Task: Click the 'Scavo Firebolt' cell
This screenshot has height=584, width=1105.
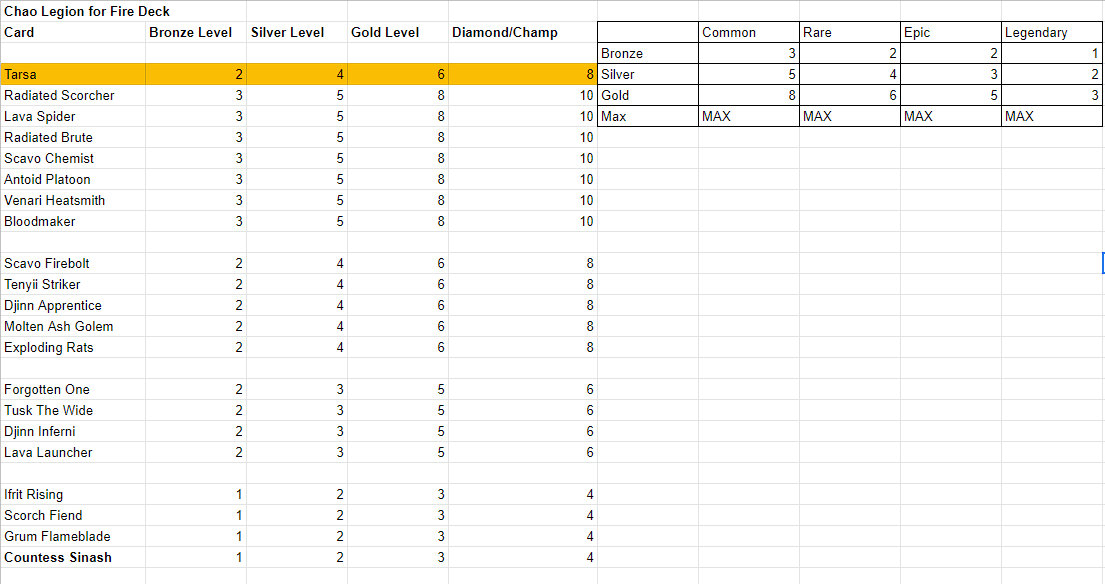Action: [73, 263]
